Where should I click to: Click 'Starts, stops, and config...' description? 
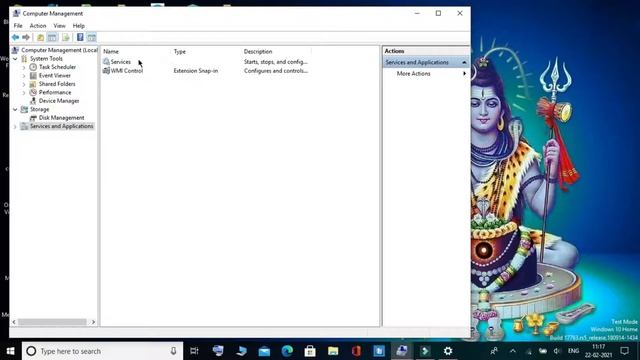(x=276, y=62)
